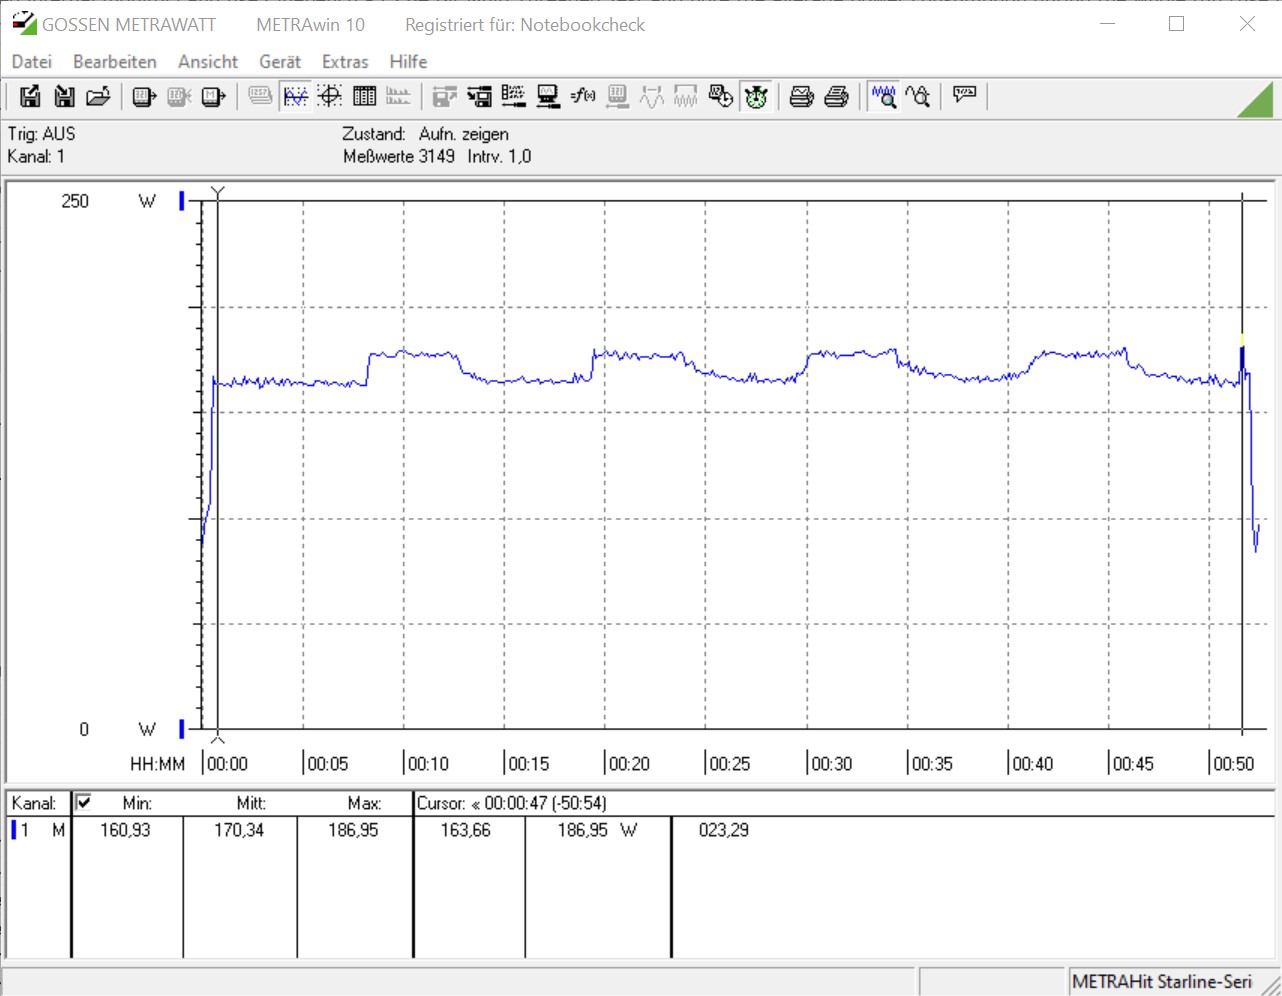Click the grayed bar chart icon
Image resolution: width=1282 pixels, height=996 pixels.
[x=398, y=96]
